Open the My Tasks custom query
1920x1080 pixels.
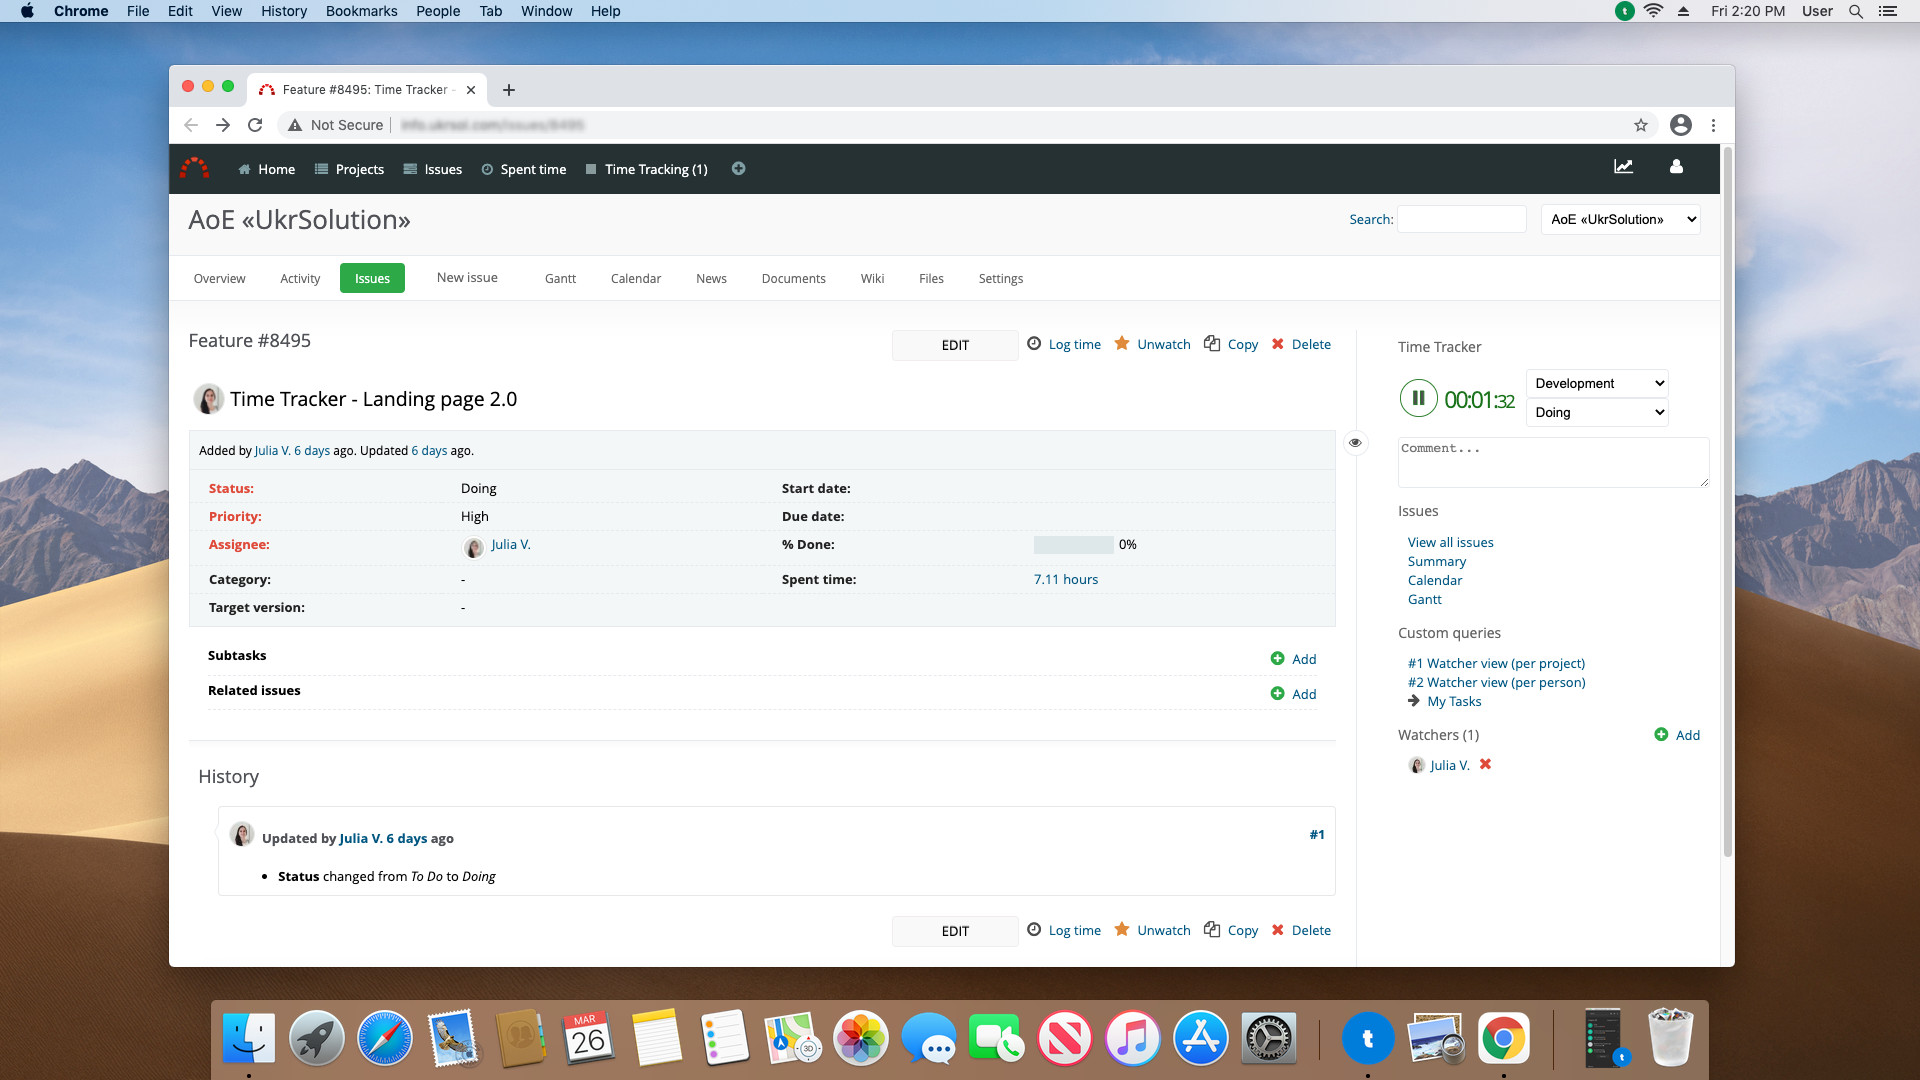[1454, 701]
